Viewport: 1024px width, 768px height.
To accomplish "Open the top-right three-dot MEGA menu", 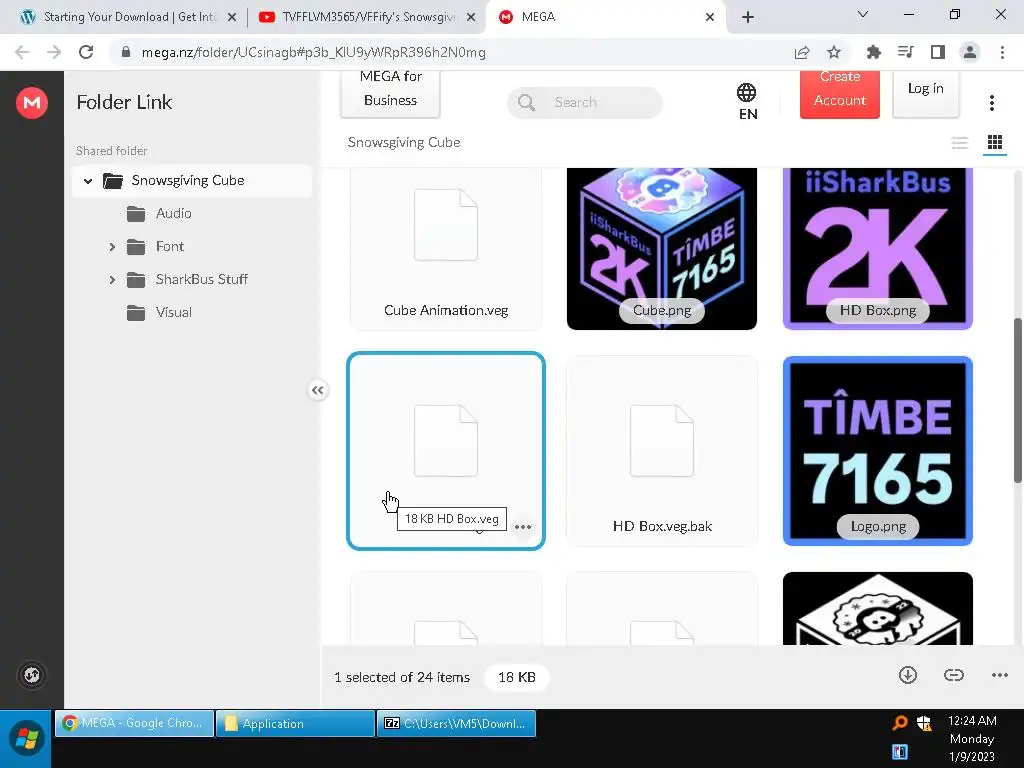I will [x=991, y=103].
